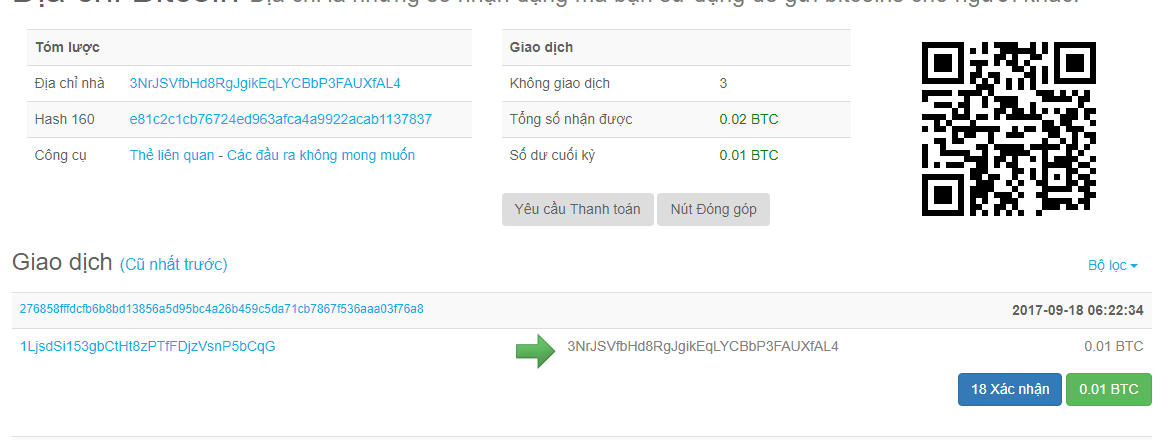Open the Bộ lọc filter dropdown
The height and width of the screenshot is (440, 1170).
tap(1113, 265)
